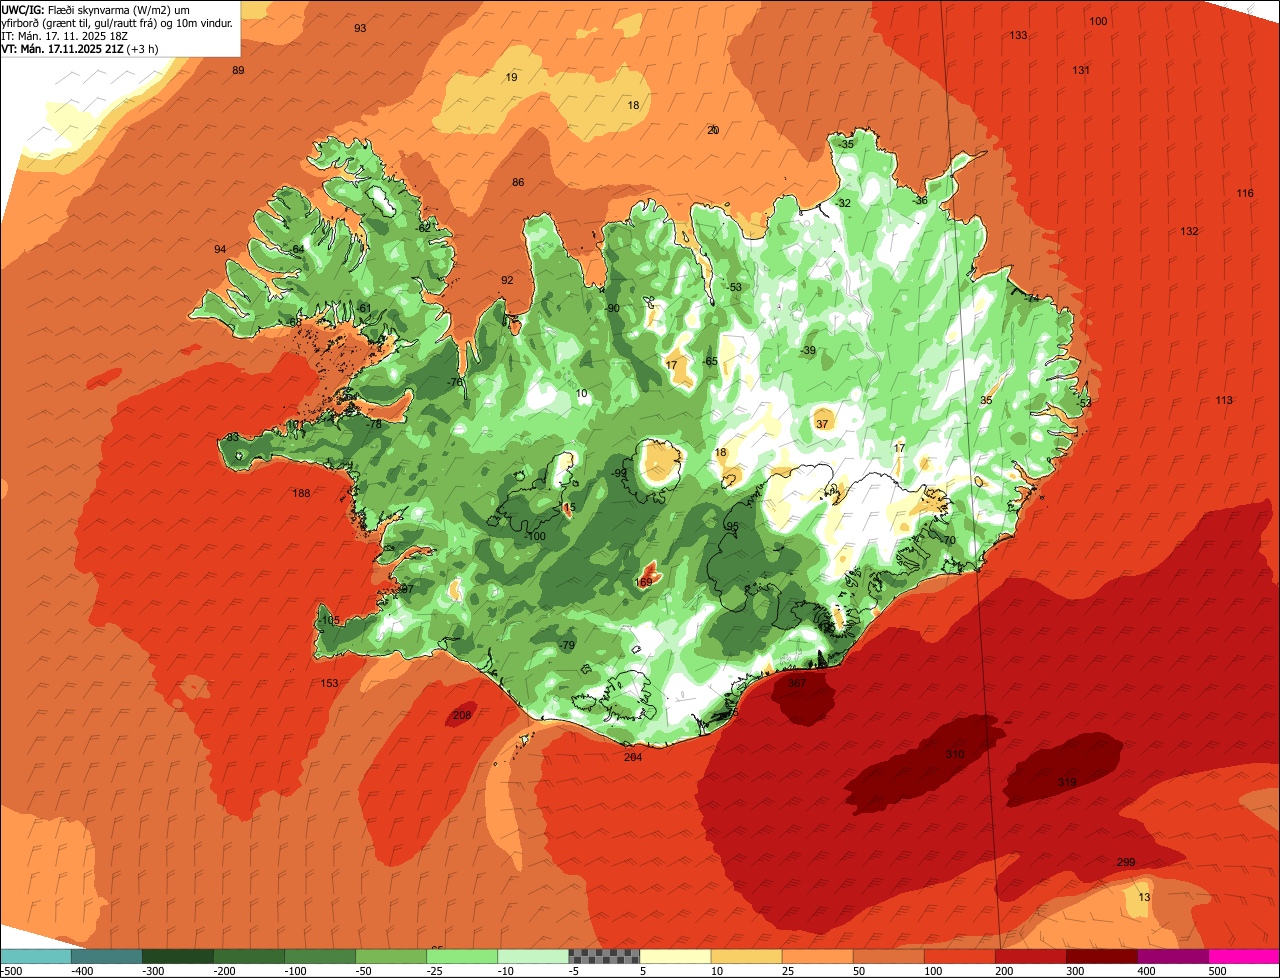Click the 86 value north of Iceland
1280x978 pixels.
pyautogui.click(x=518, y=182)
